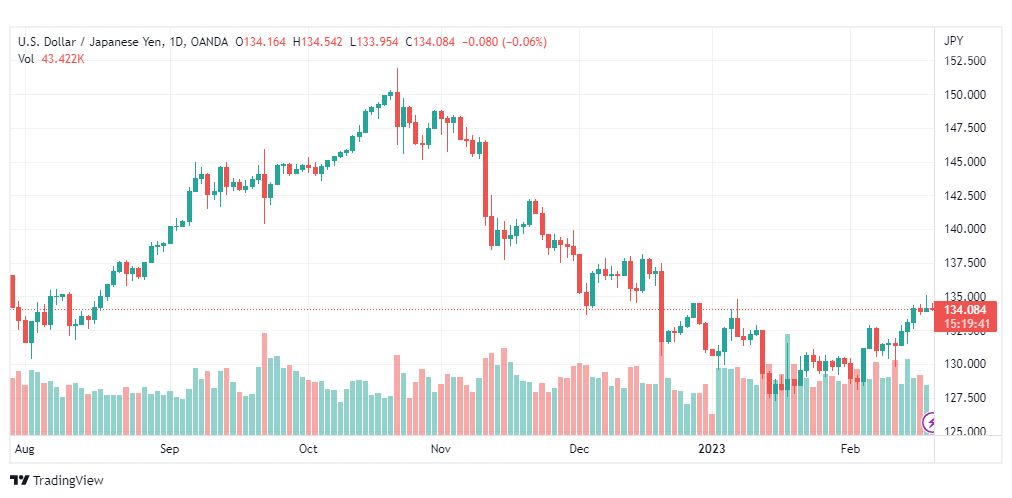Click the U.S. Dollar / Japanese Yen title

pos(91,42)
